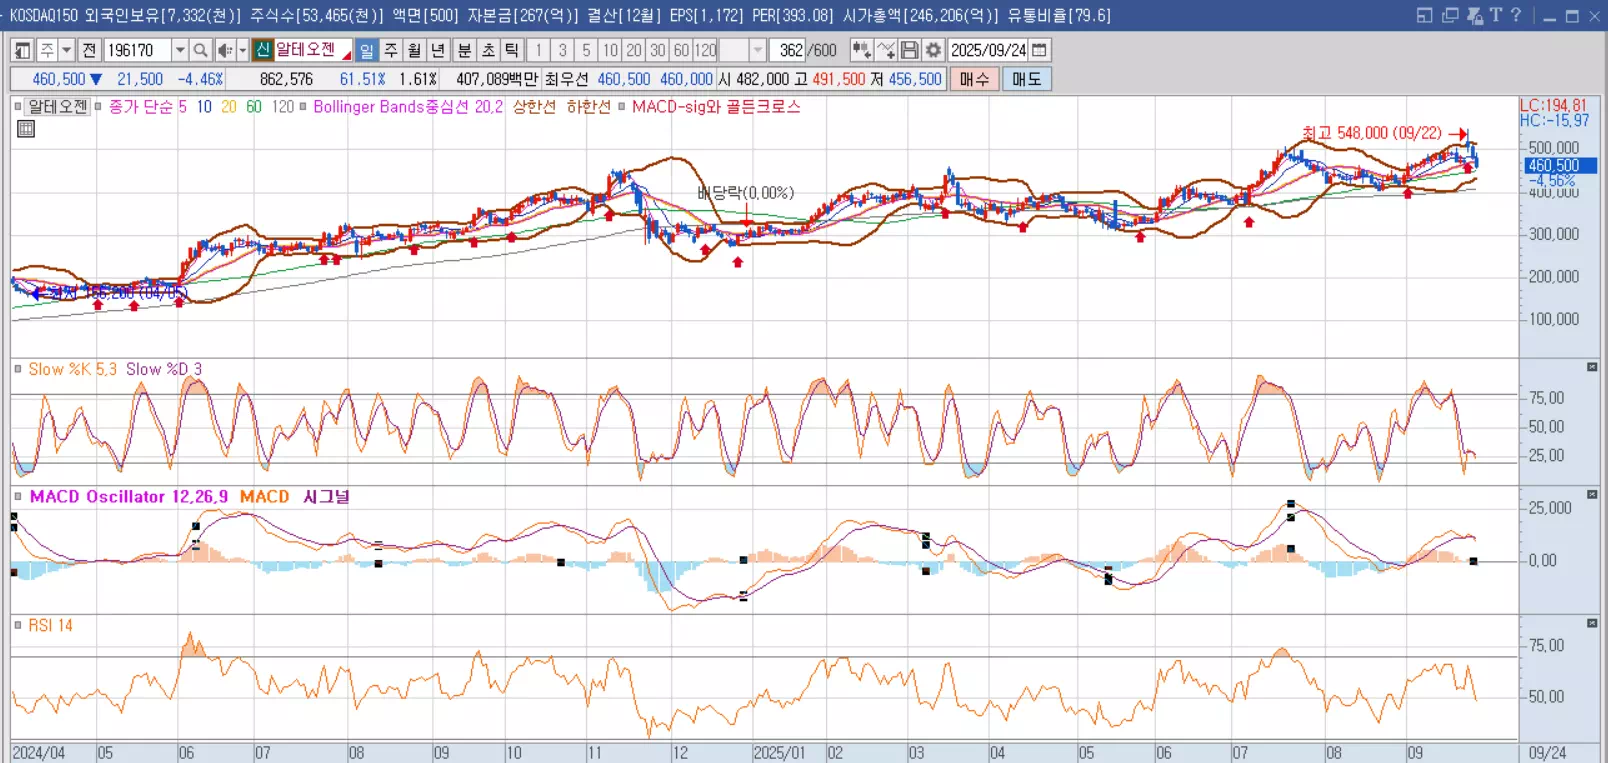This screenshot has height=763, width=1608.
Task: Toggle the MACD Oscillator legend box
Action: (18, 496)
